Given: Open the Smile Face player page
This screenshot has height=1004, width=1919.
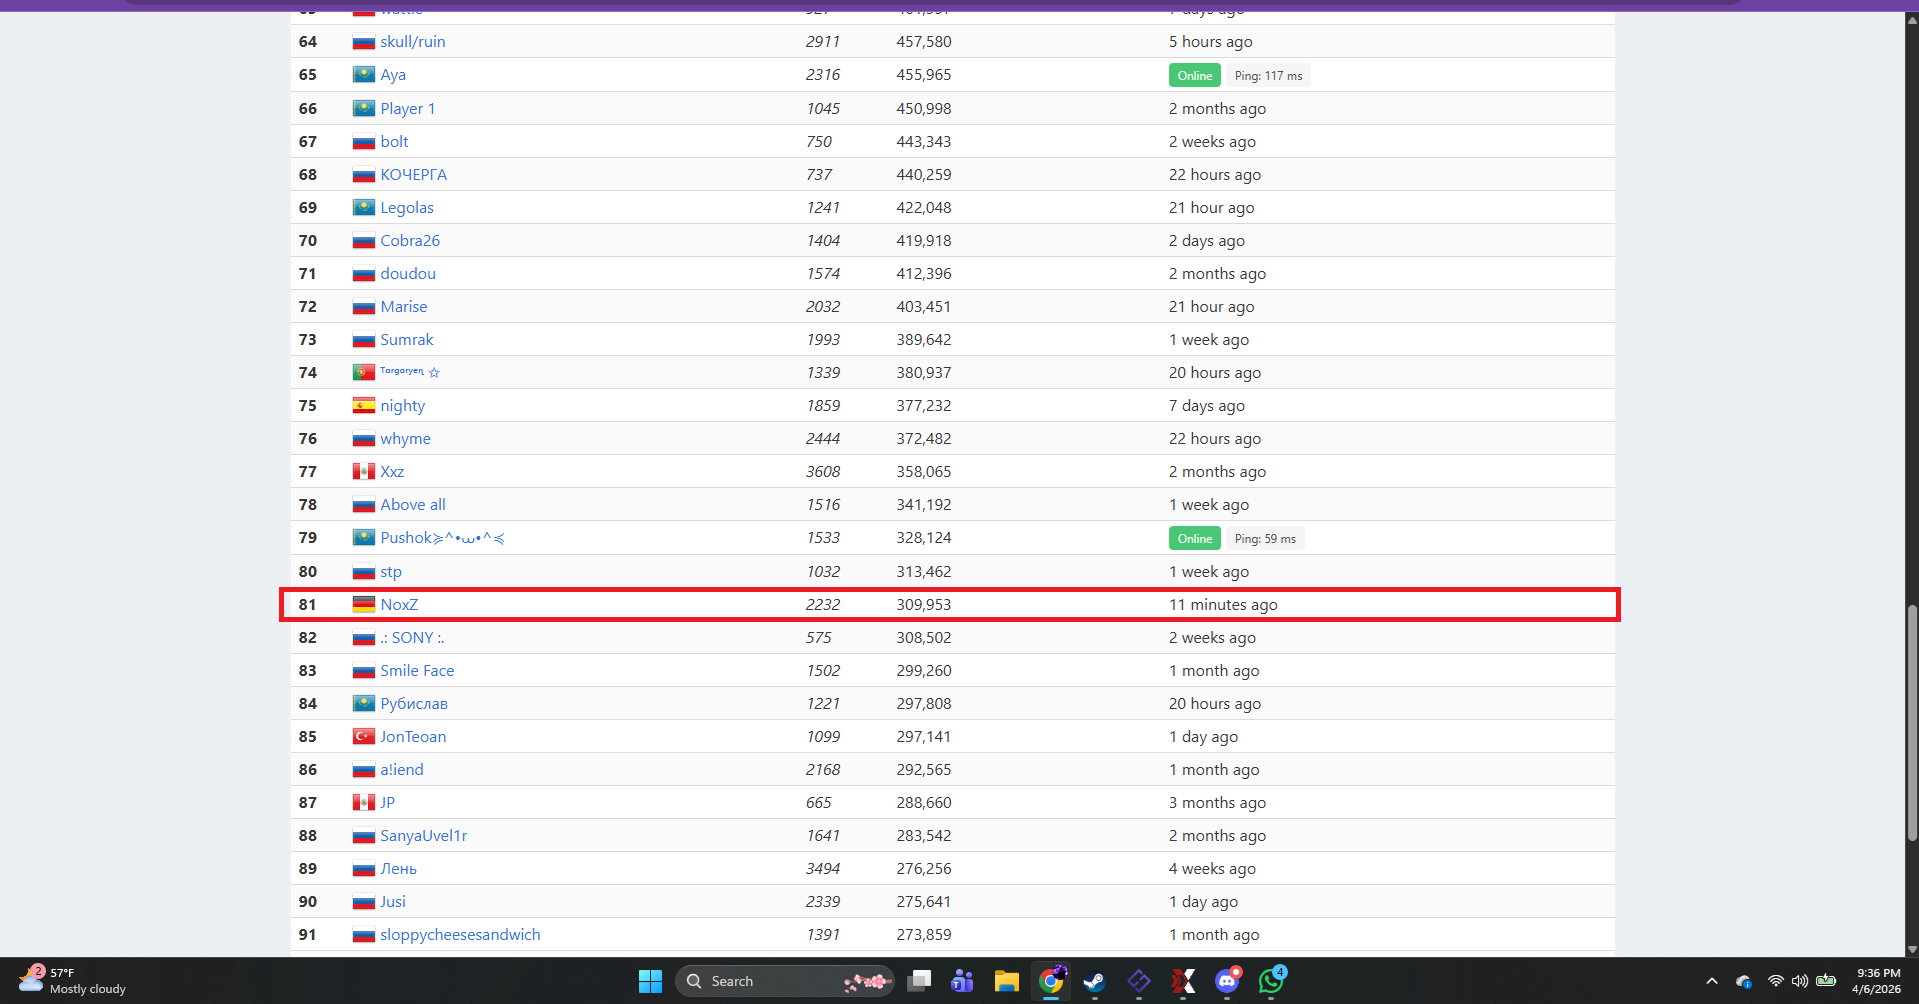Looking at the screenshot, I should point(416,671).
